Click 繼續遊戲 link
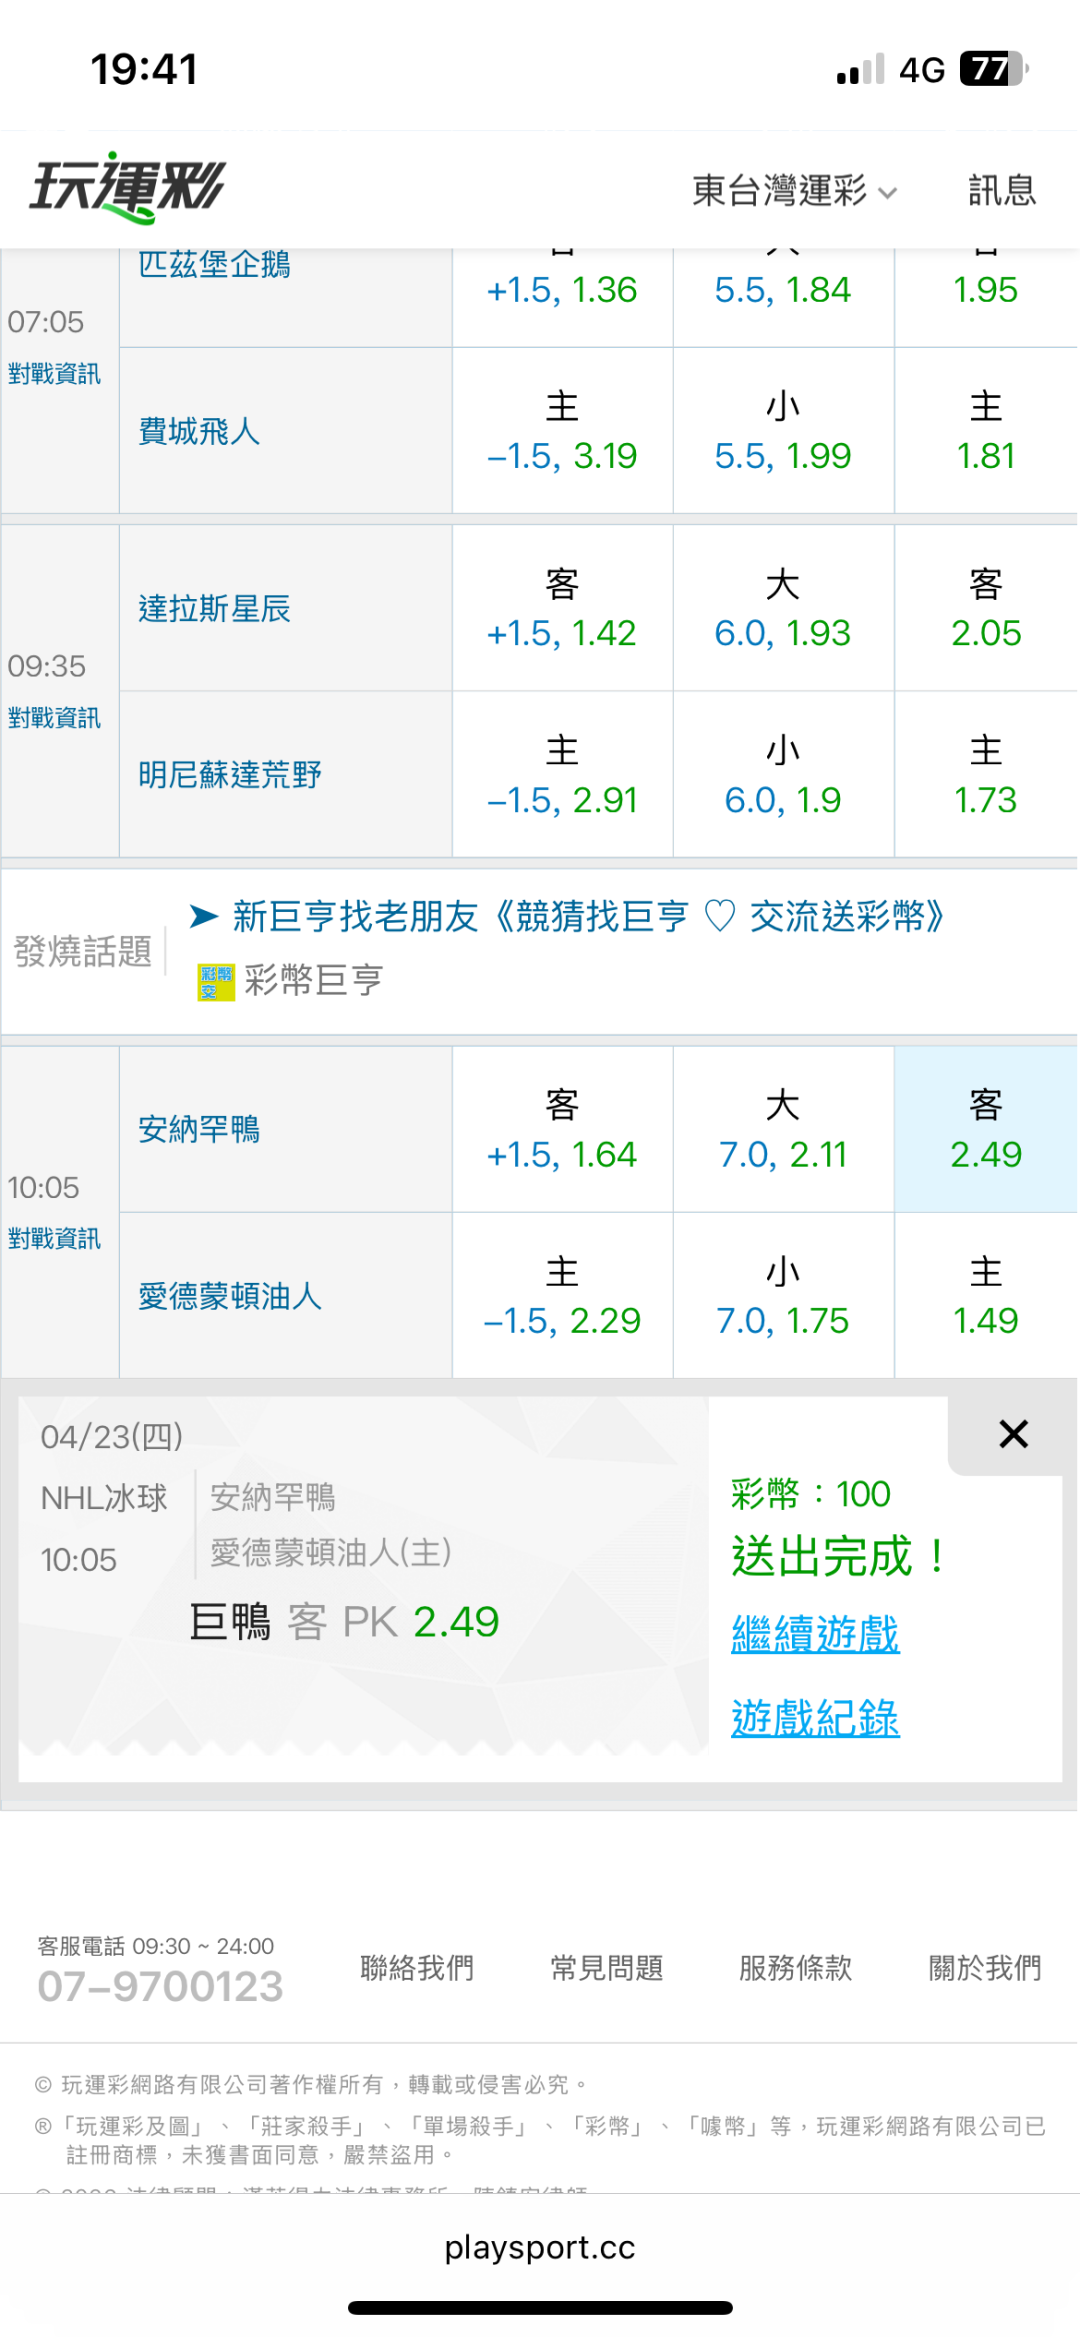Viewport: 1080px width, 2337px height. click(x=815, y=1635)
